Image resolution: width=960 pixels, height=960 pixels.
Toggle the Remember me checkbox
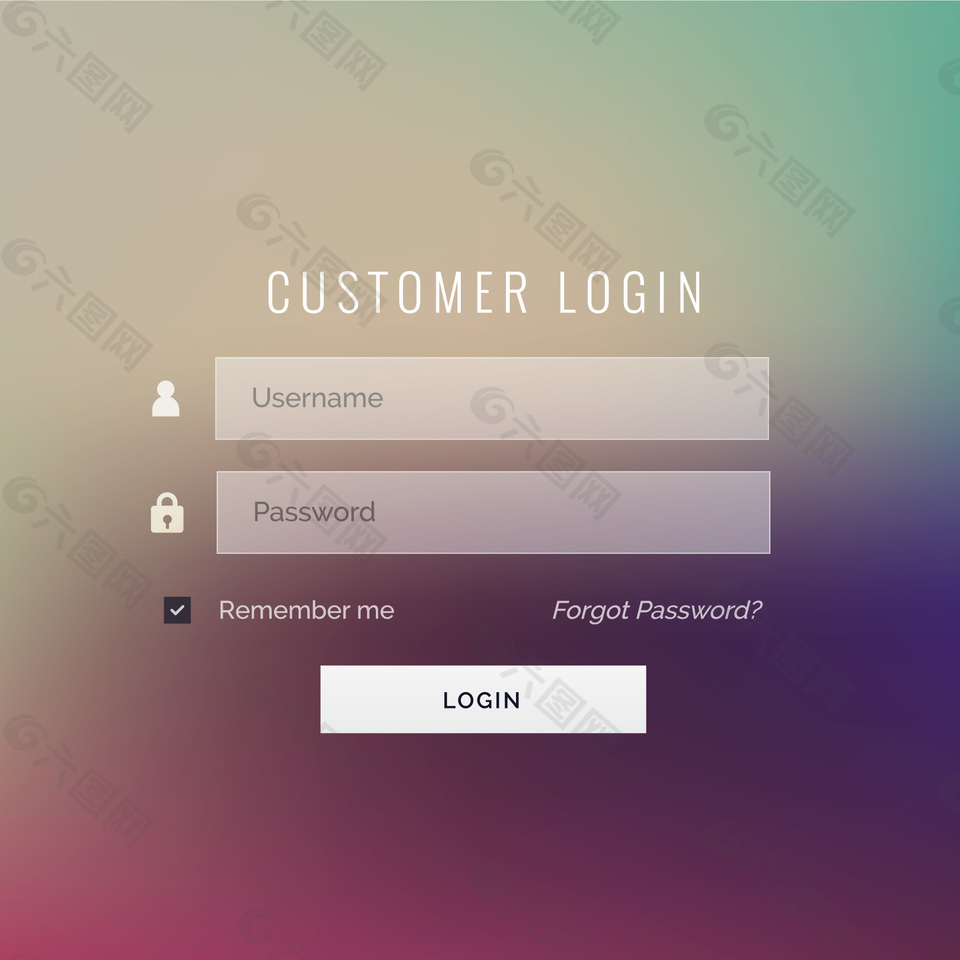177,610
